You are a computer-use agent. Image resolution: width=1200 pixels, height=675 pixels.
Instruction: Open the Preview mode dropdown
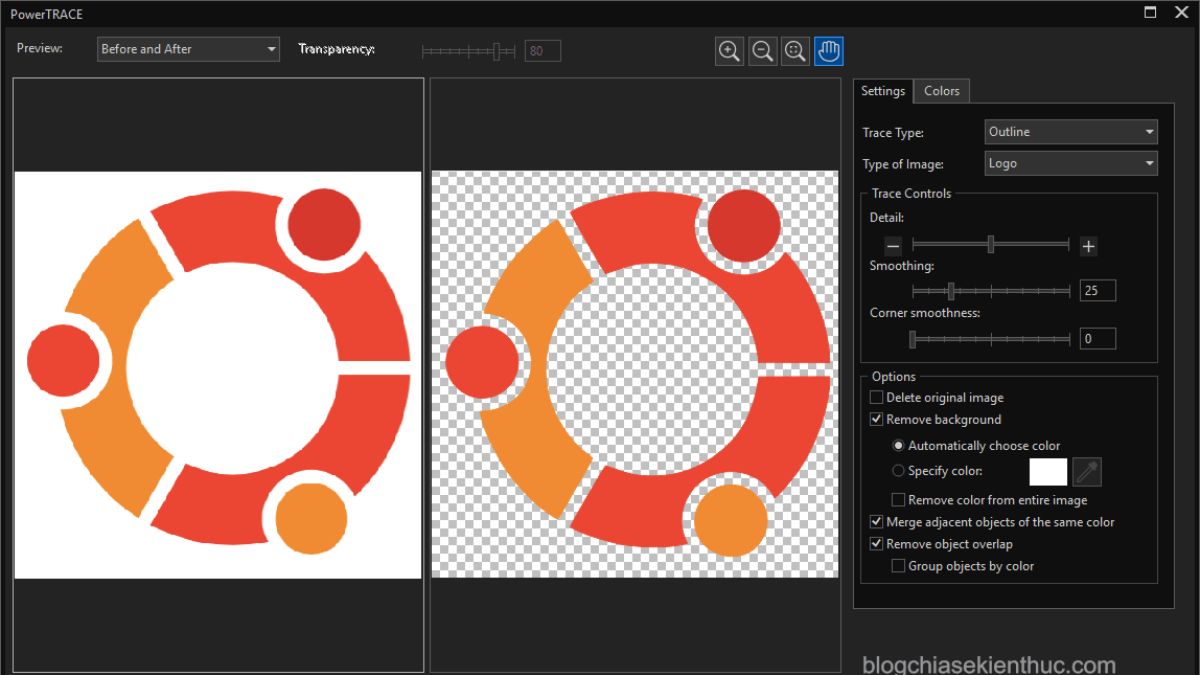189,49
